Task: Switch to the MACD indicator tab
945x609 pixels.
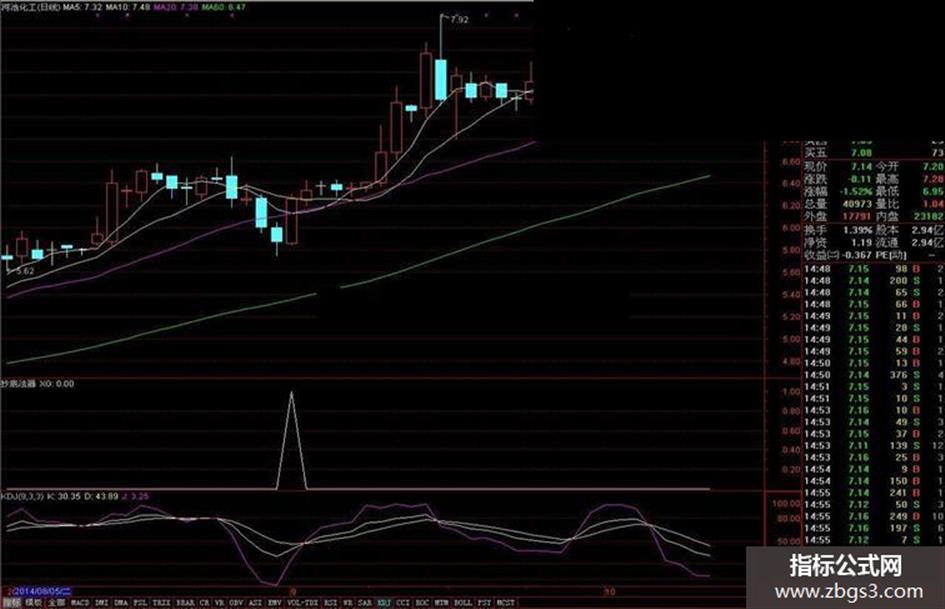Action: (80, 602)
